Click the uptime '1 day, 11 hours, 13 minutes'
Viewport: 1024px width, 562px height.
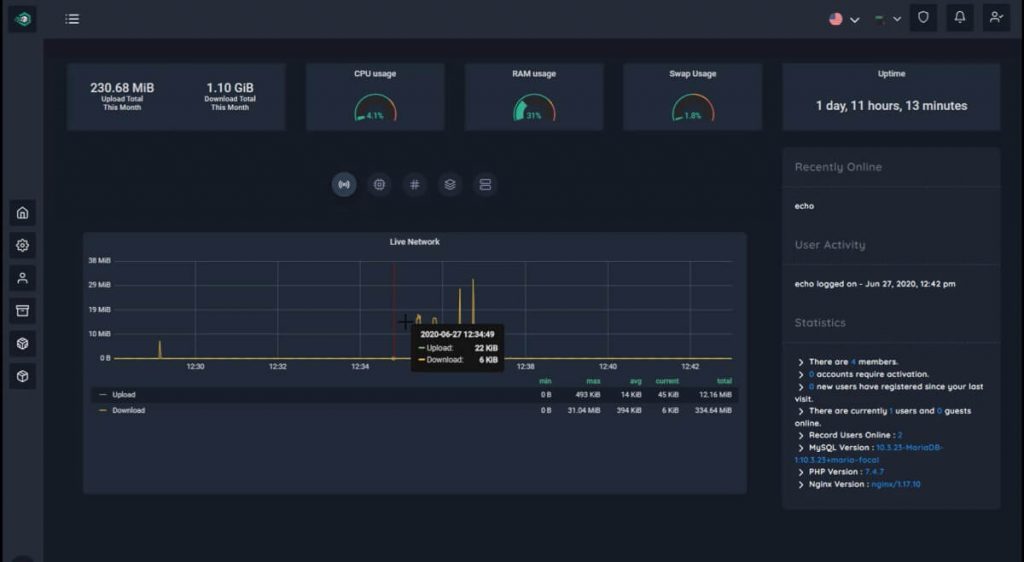pyautogui.click(x=891, y=106)
